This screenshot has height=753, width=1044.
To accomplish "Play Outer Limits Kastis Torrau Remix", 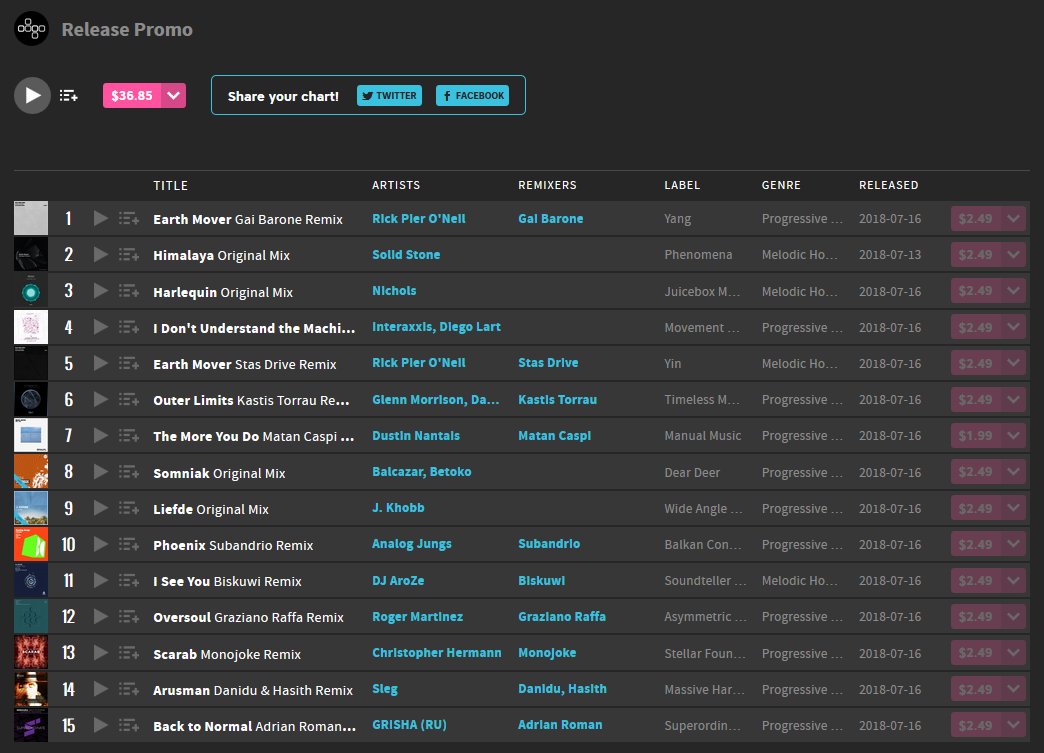I will (x=101, y=399).
